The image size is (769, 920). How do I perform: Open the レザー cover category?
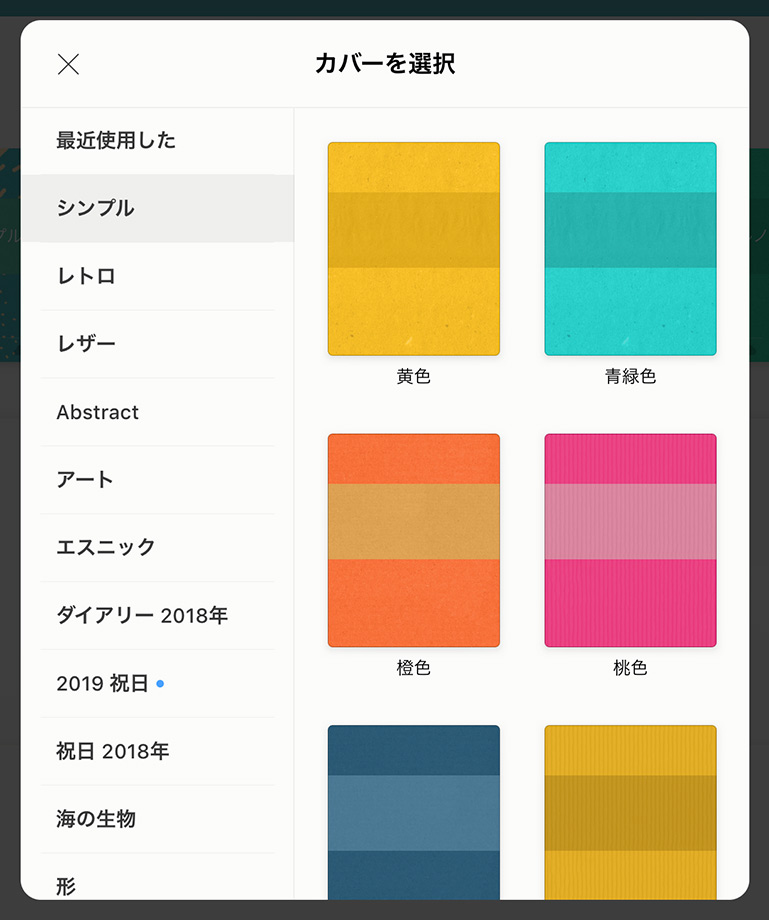[157, 344]
